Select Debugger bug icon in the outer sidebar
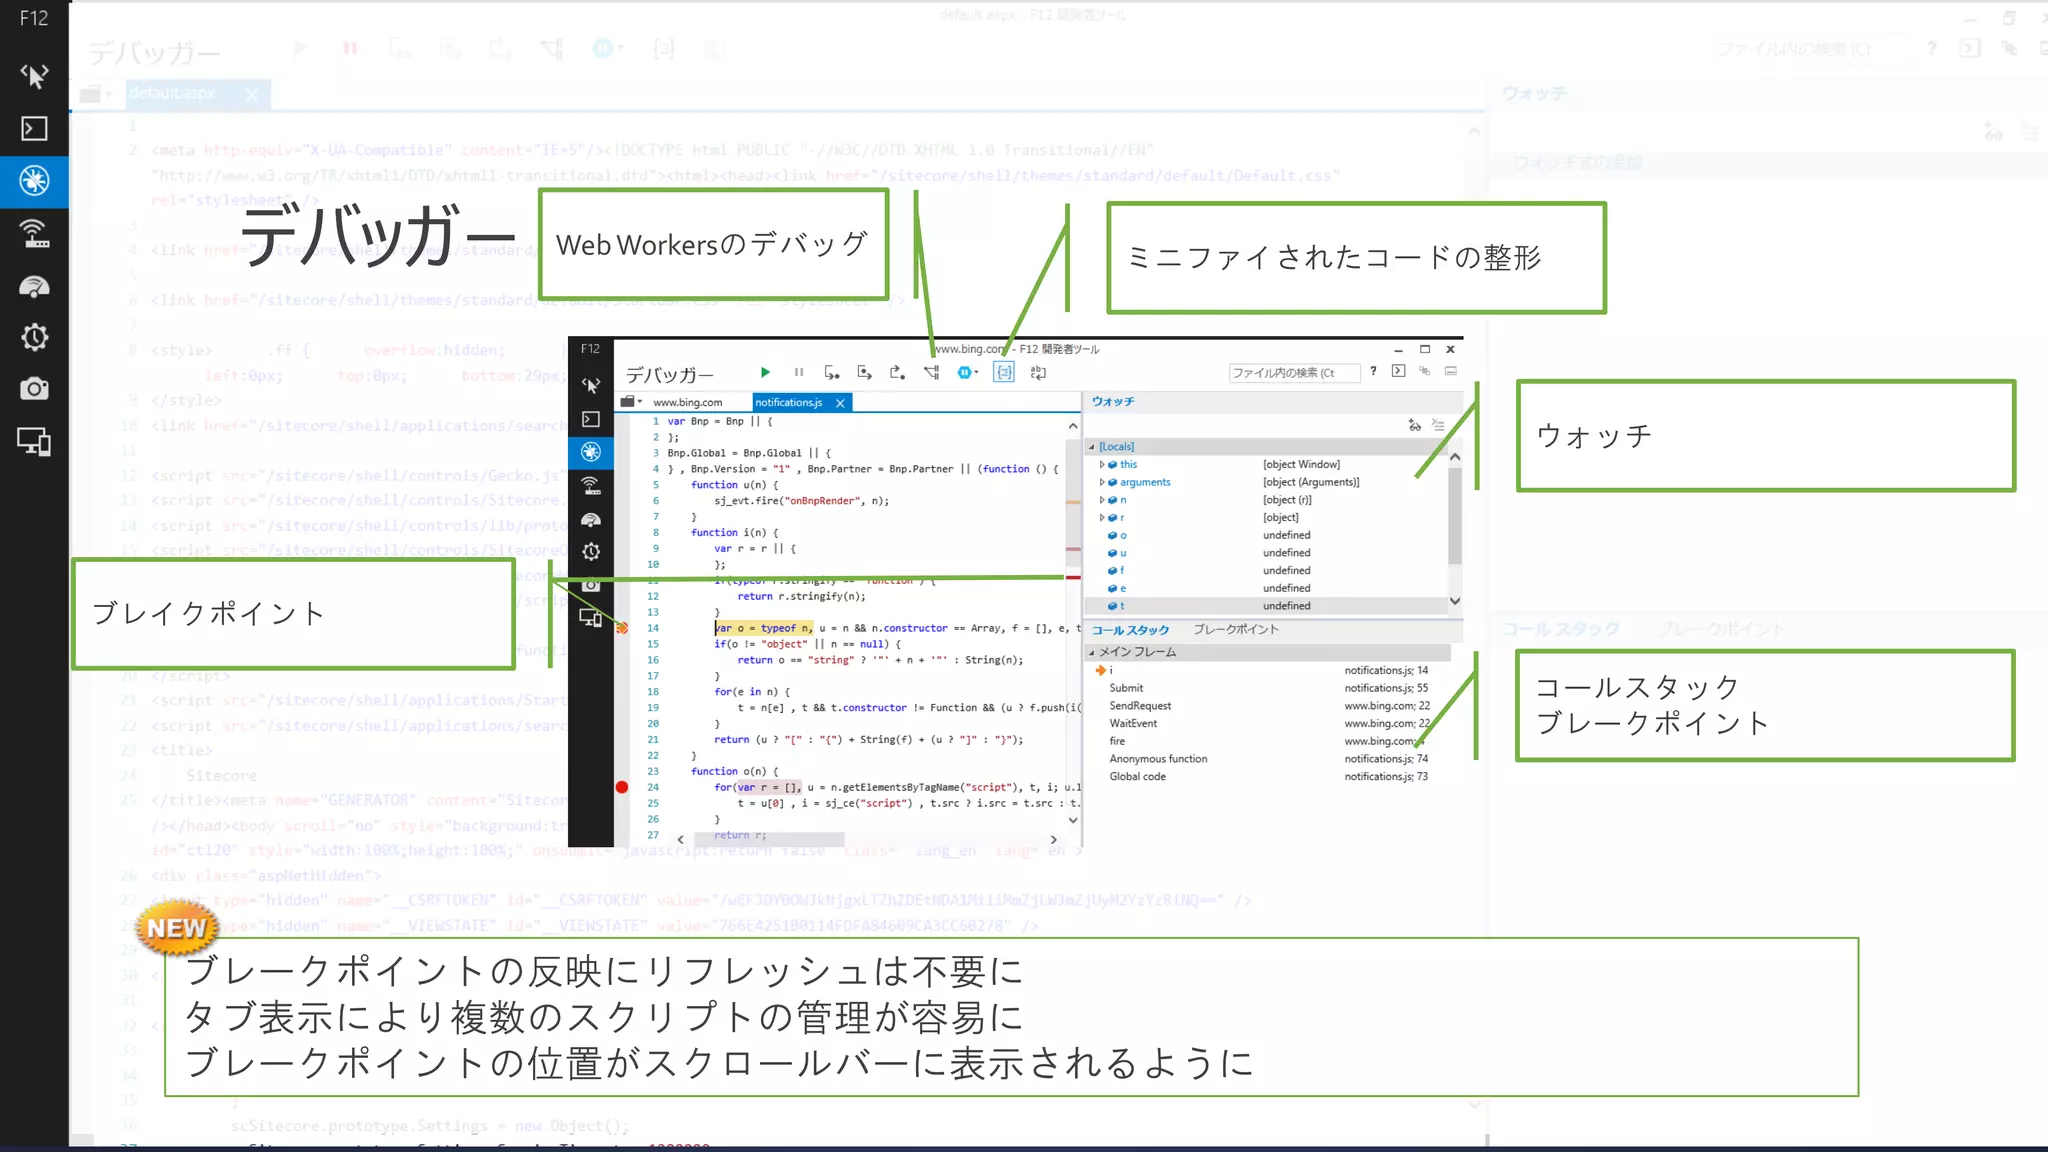The image size is (2048, 1152). click(34, 181)
